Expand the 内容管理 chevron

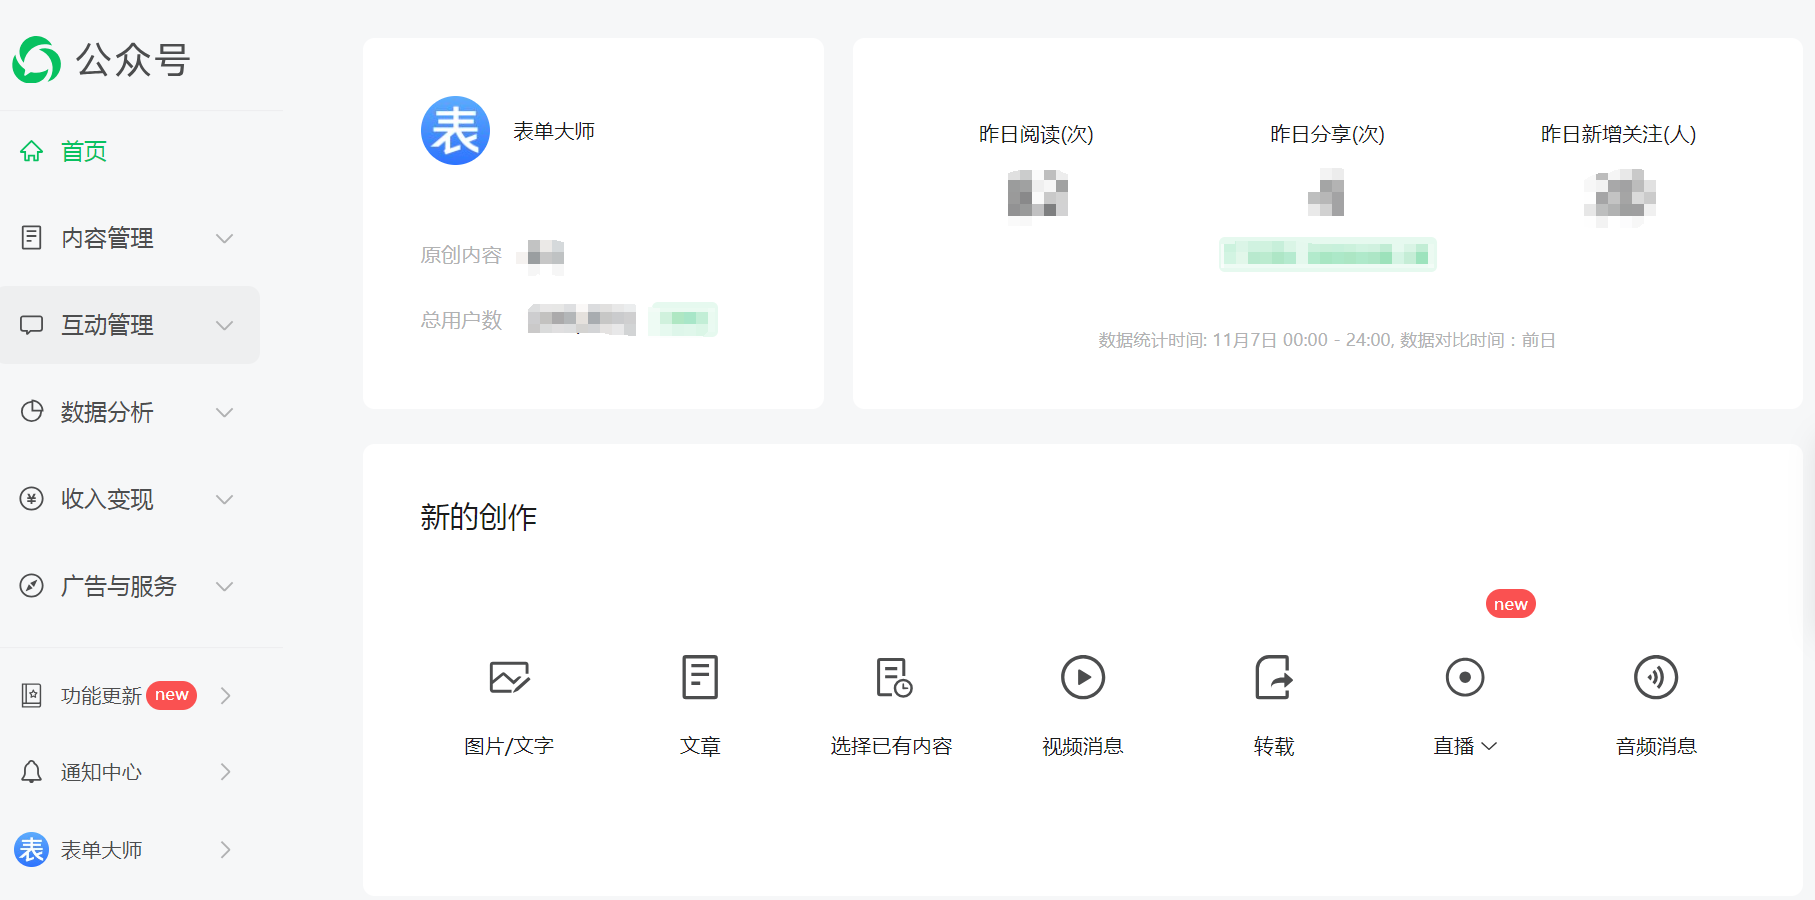225,238
